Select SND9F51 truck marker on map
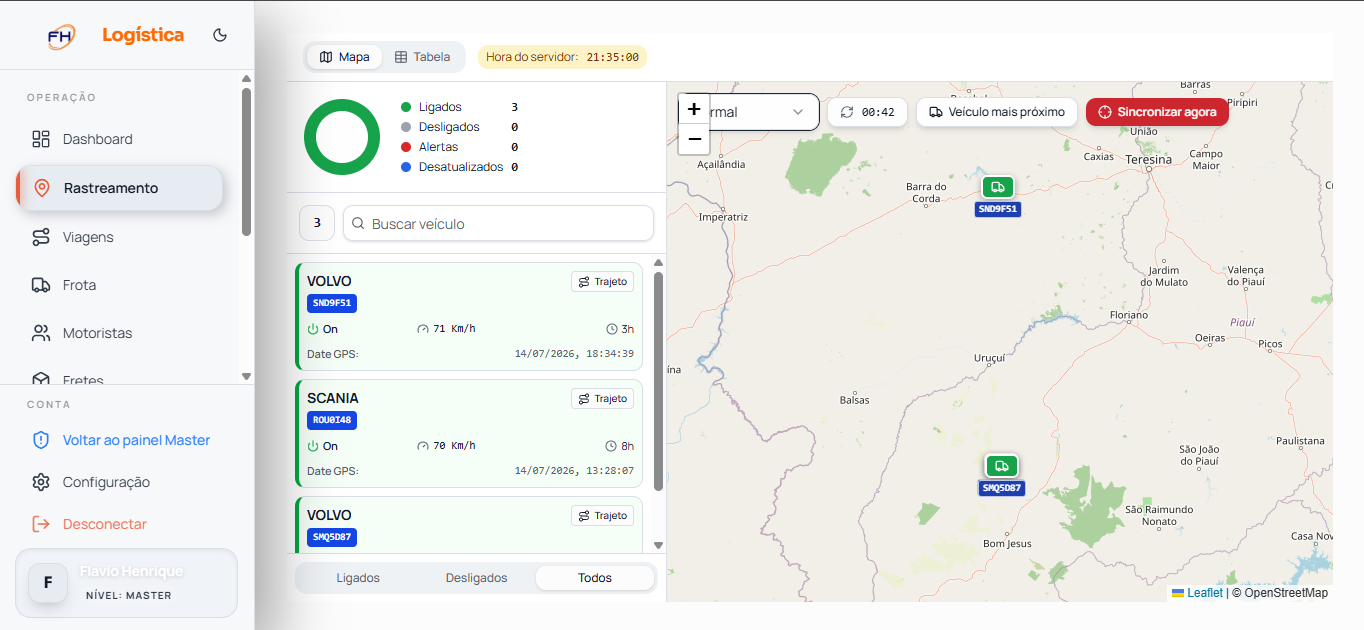Screen dimensions: 1364x630 coord(998,187)
